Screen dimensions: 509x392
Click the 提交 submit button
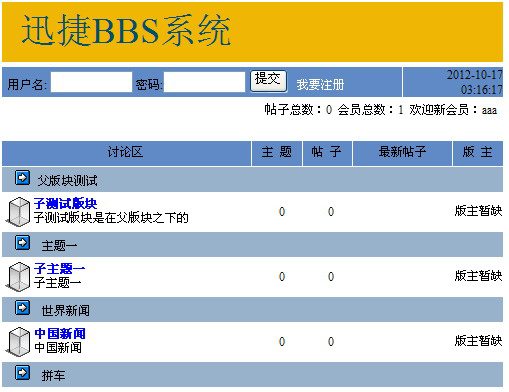click(268, 81)
